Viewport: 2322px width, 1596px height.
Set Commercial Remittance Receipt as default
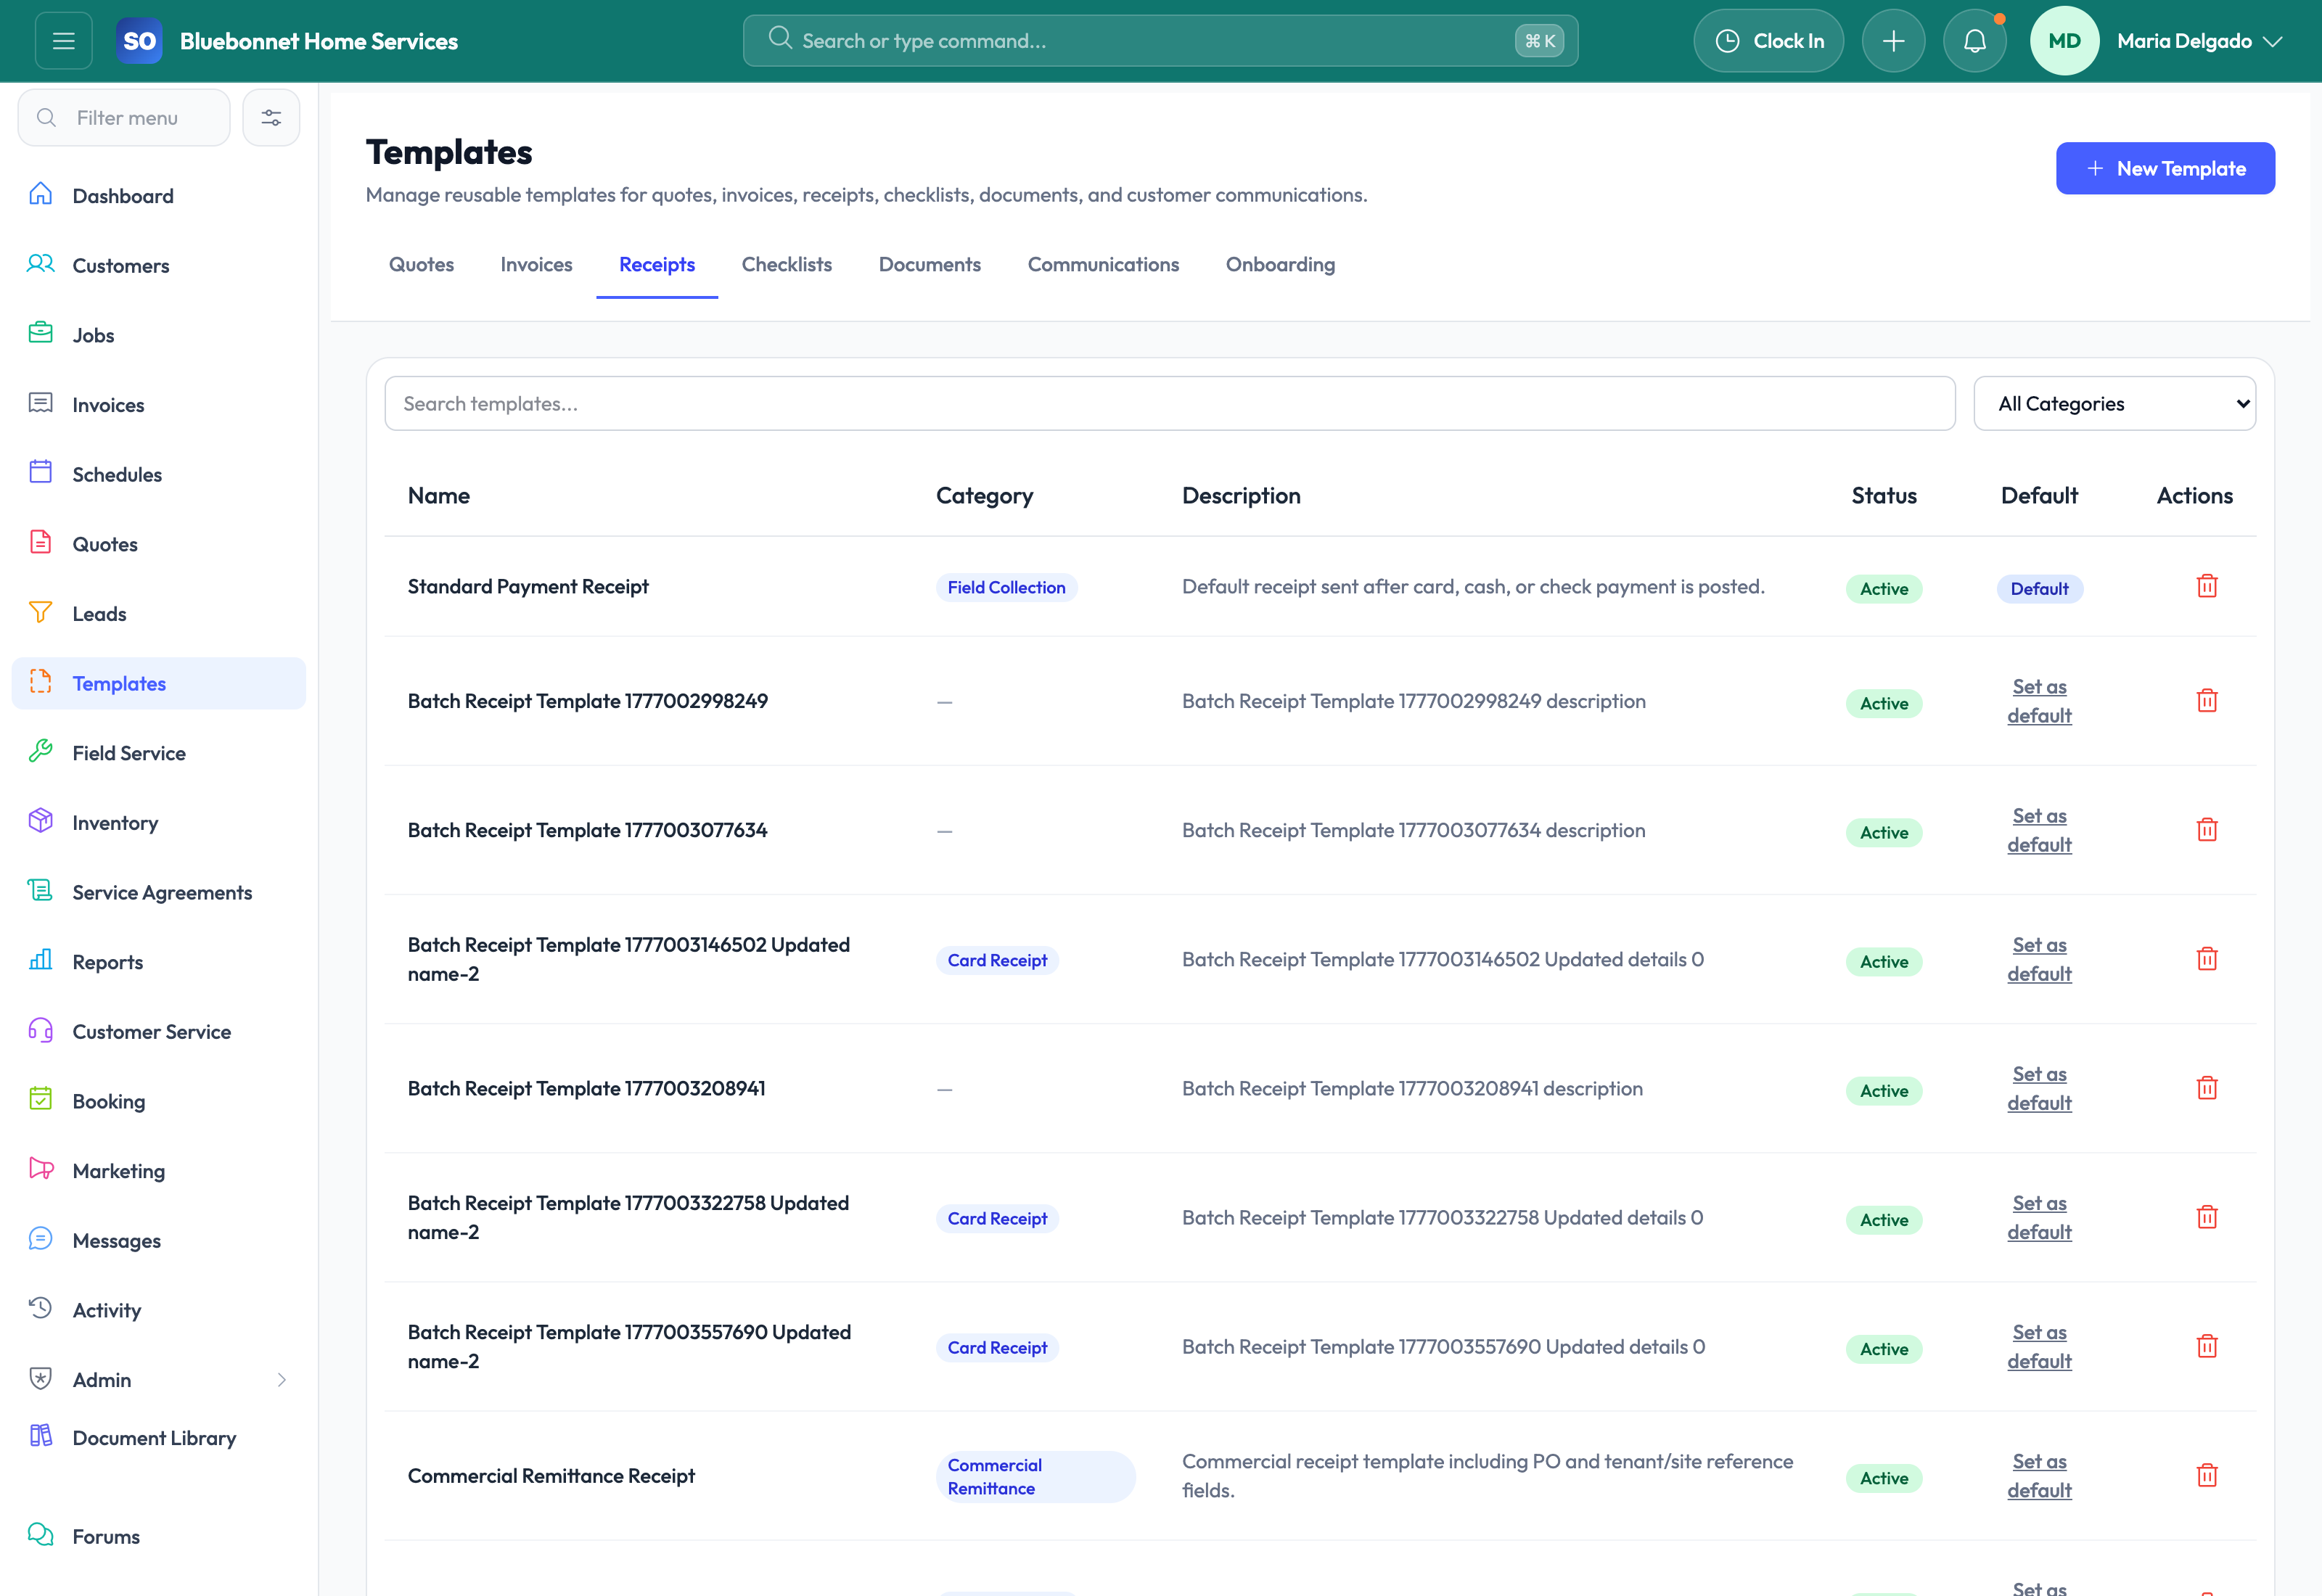pos(2039,1475)
